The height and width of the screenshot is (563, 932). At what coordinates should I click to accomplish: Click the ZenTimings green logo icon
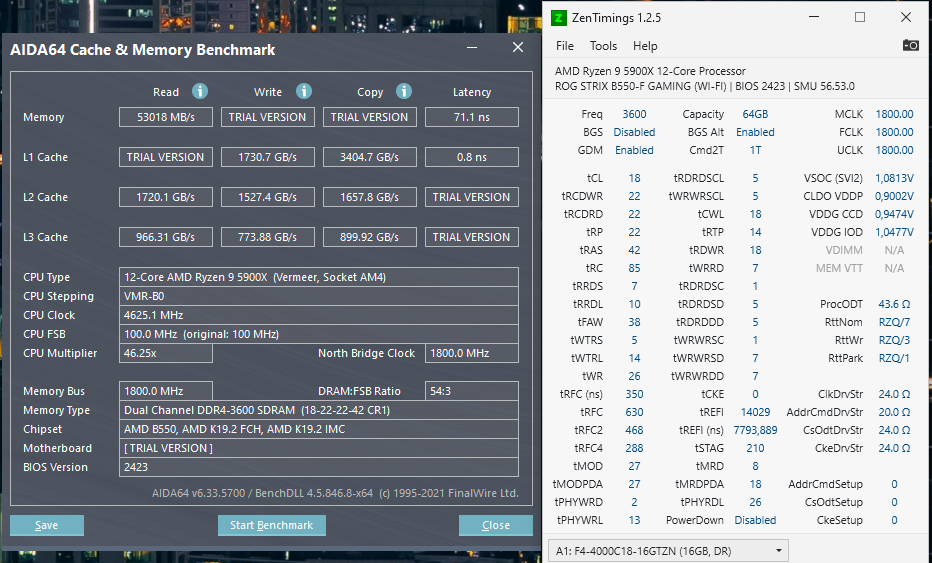(559, 18)
